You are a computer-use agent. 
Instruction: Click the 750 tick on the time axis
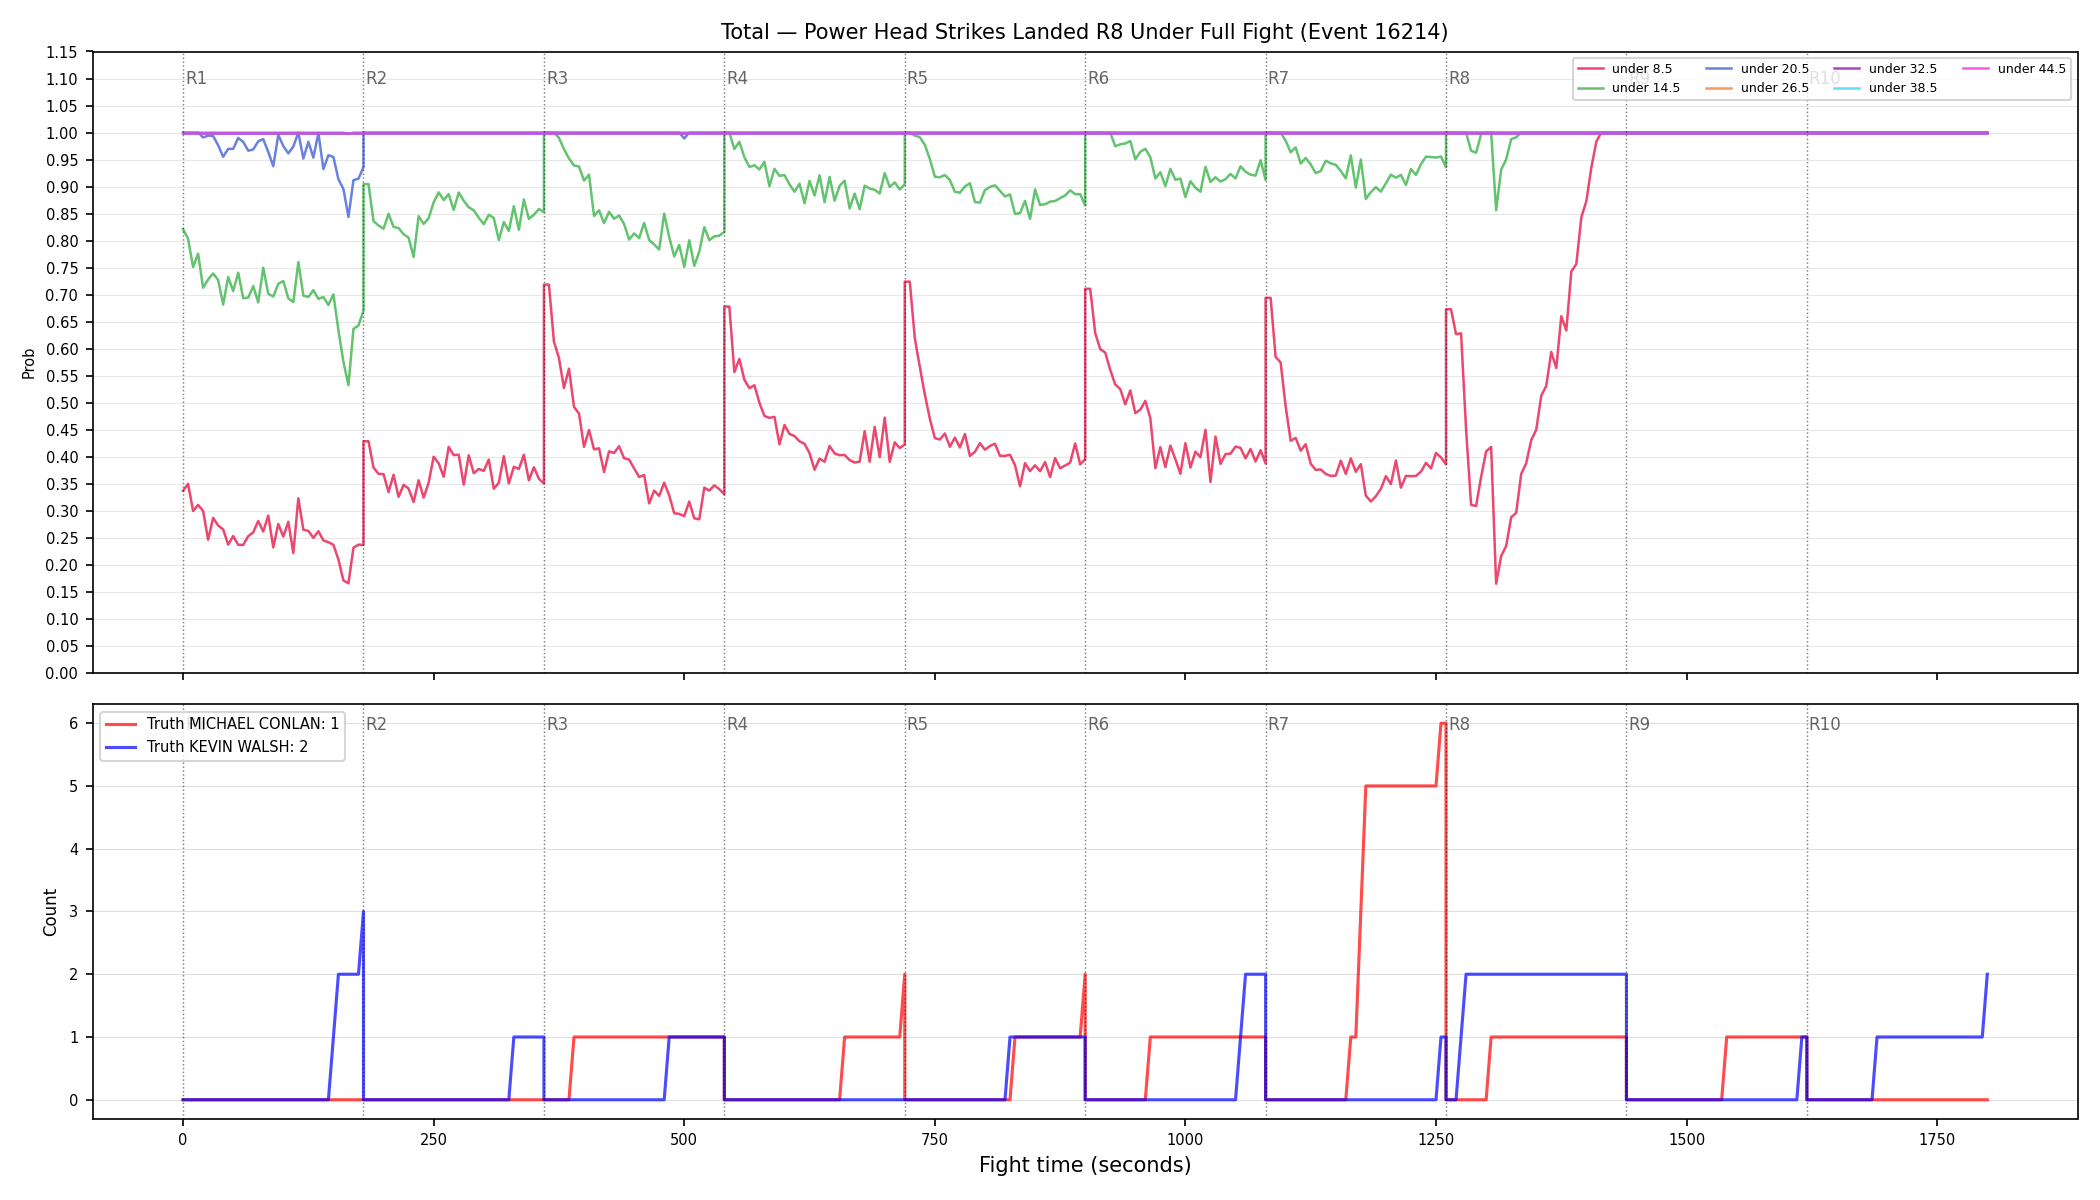pyautogui.click(x=935, y=1139)
